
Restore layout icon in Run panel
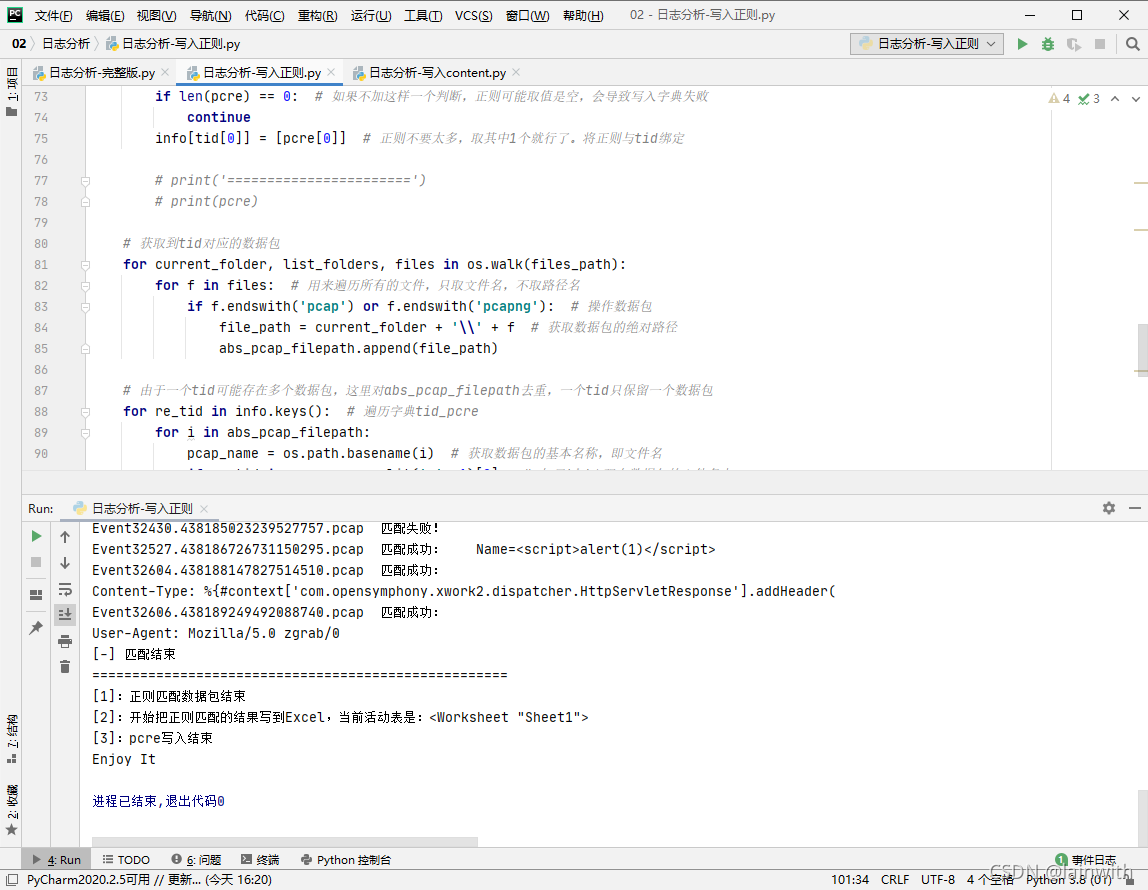36,594
